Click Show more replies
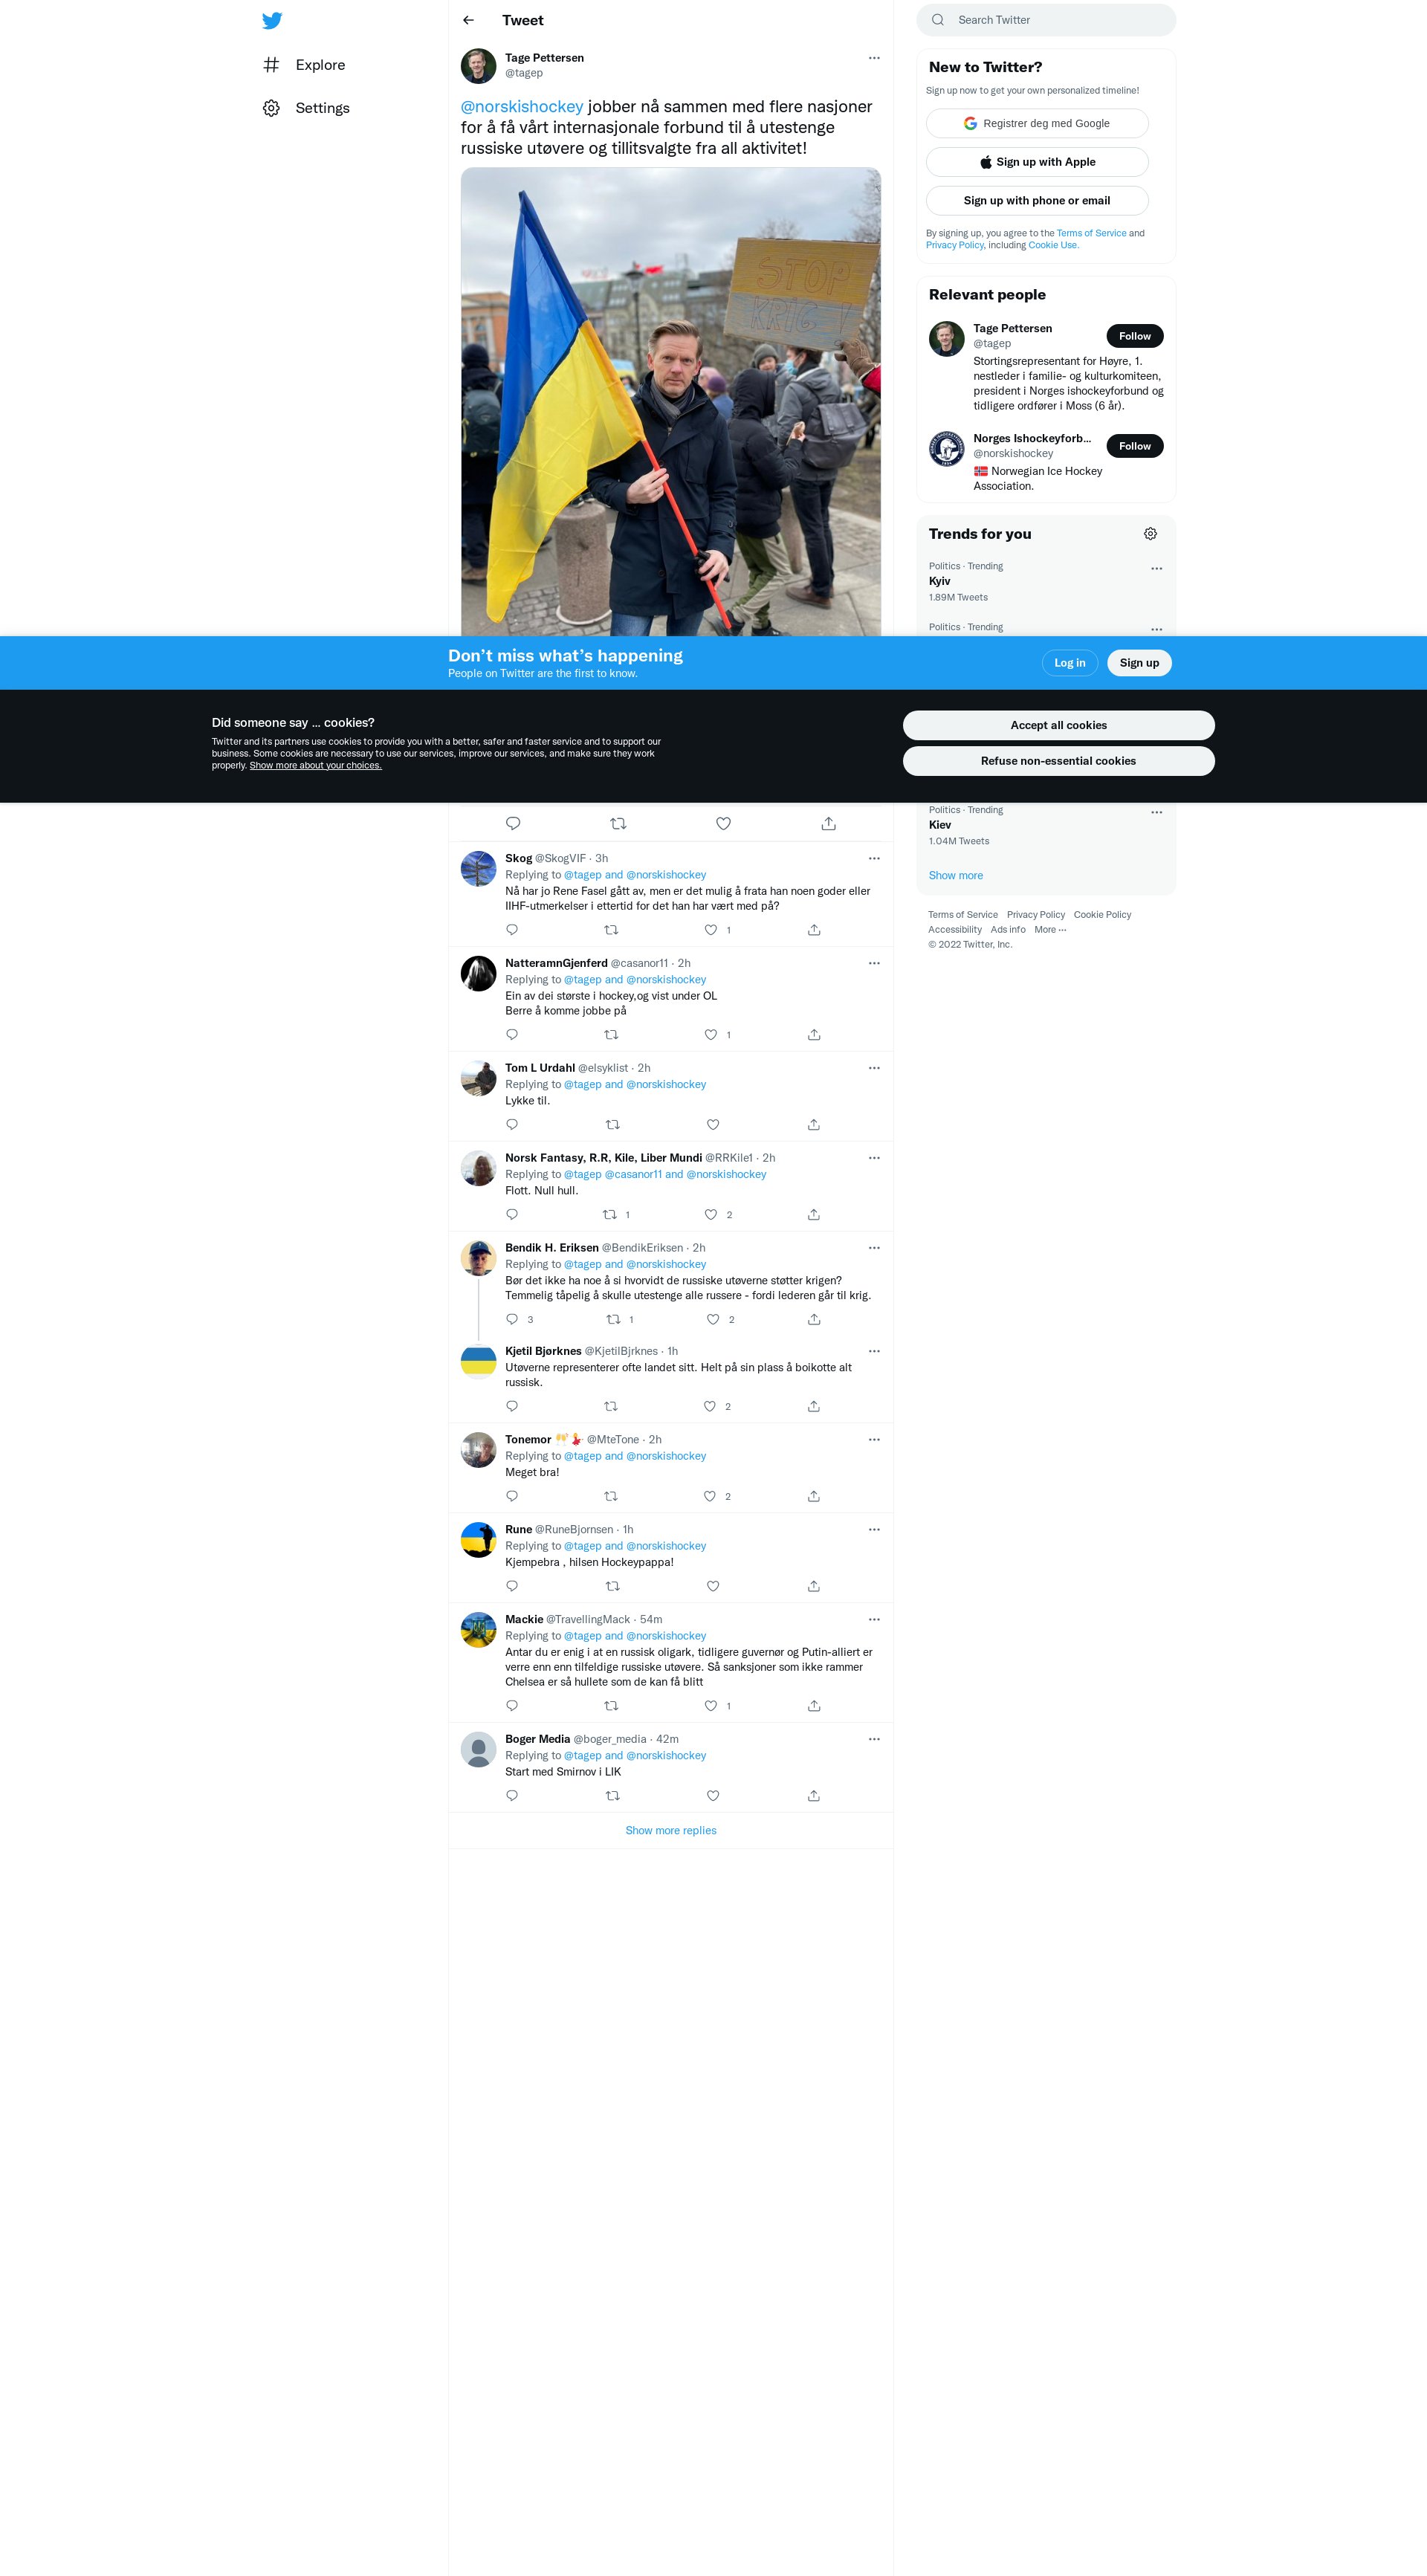This screenshot has width=1427, height=2576. click(671, 1831)
